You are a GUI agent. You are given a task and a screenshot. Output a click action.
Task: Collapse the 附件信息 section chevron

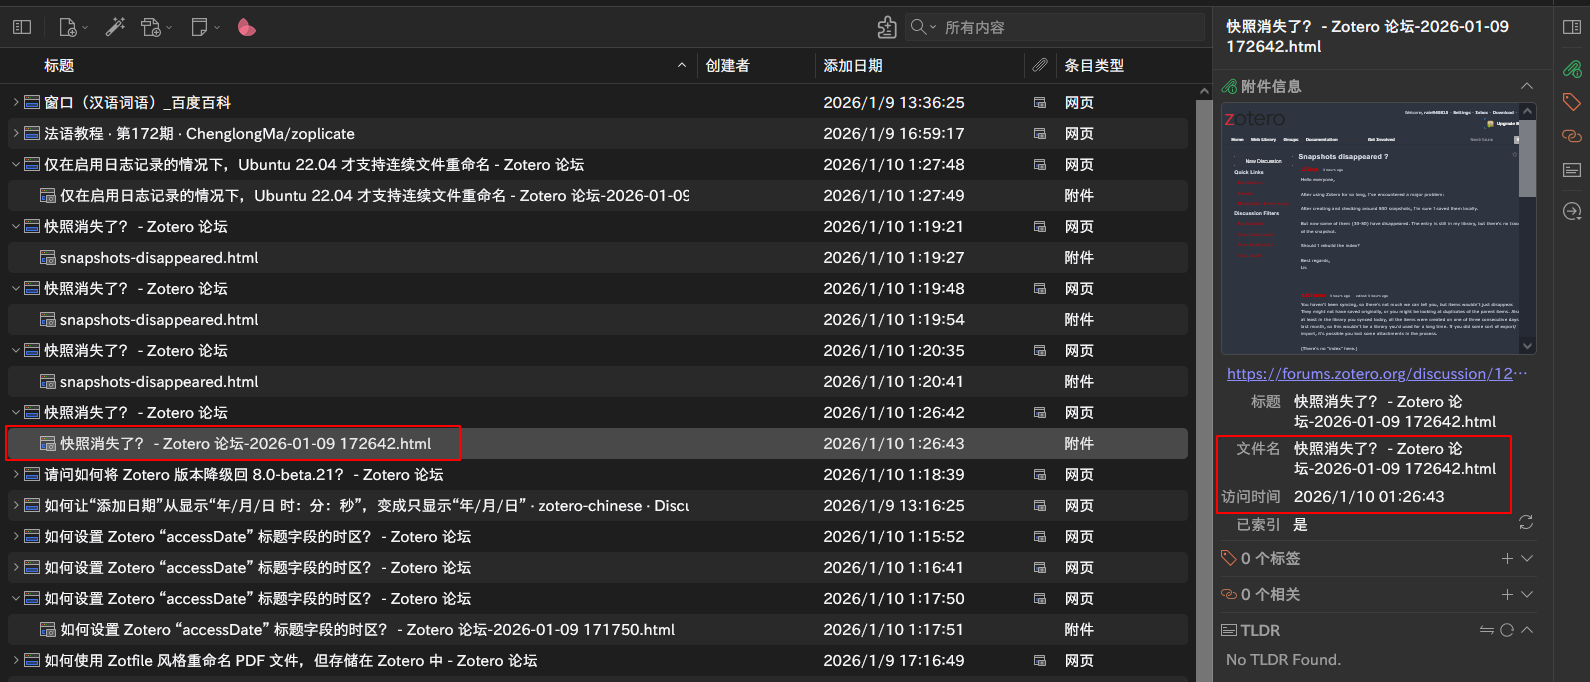pyautogui.click(x=1526, y=86)
